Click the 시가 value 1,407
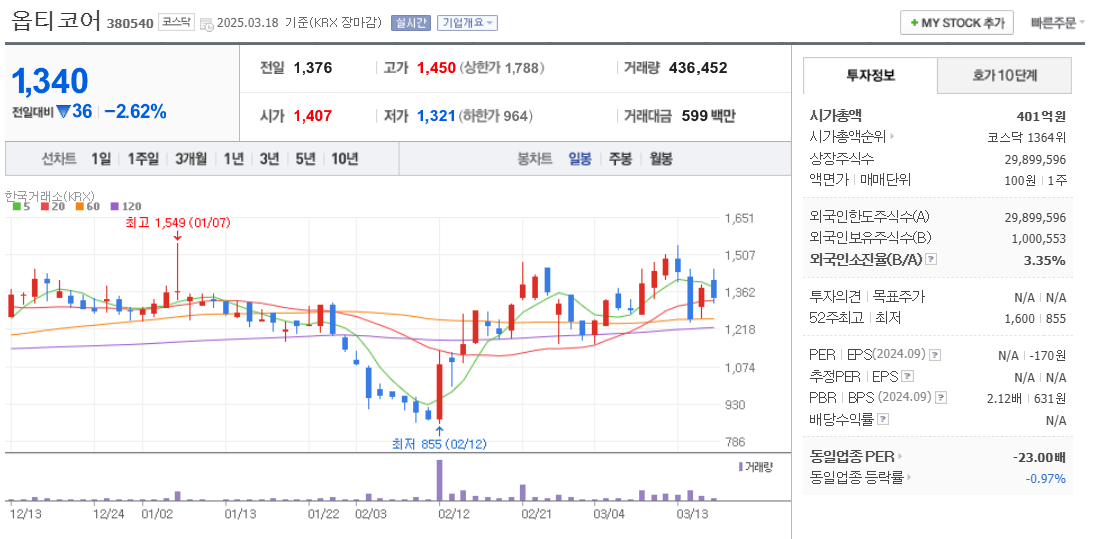The width and height of the screenshot is (1094, 539). (x=313, y=116)
